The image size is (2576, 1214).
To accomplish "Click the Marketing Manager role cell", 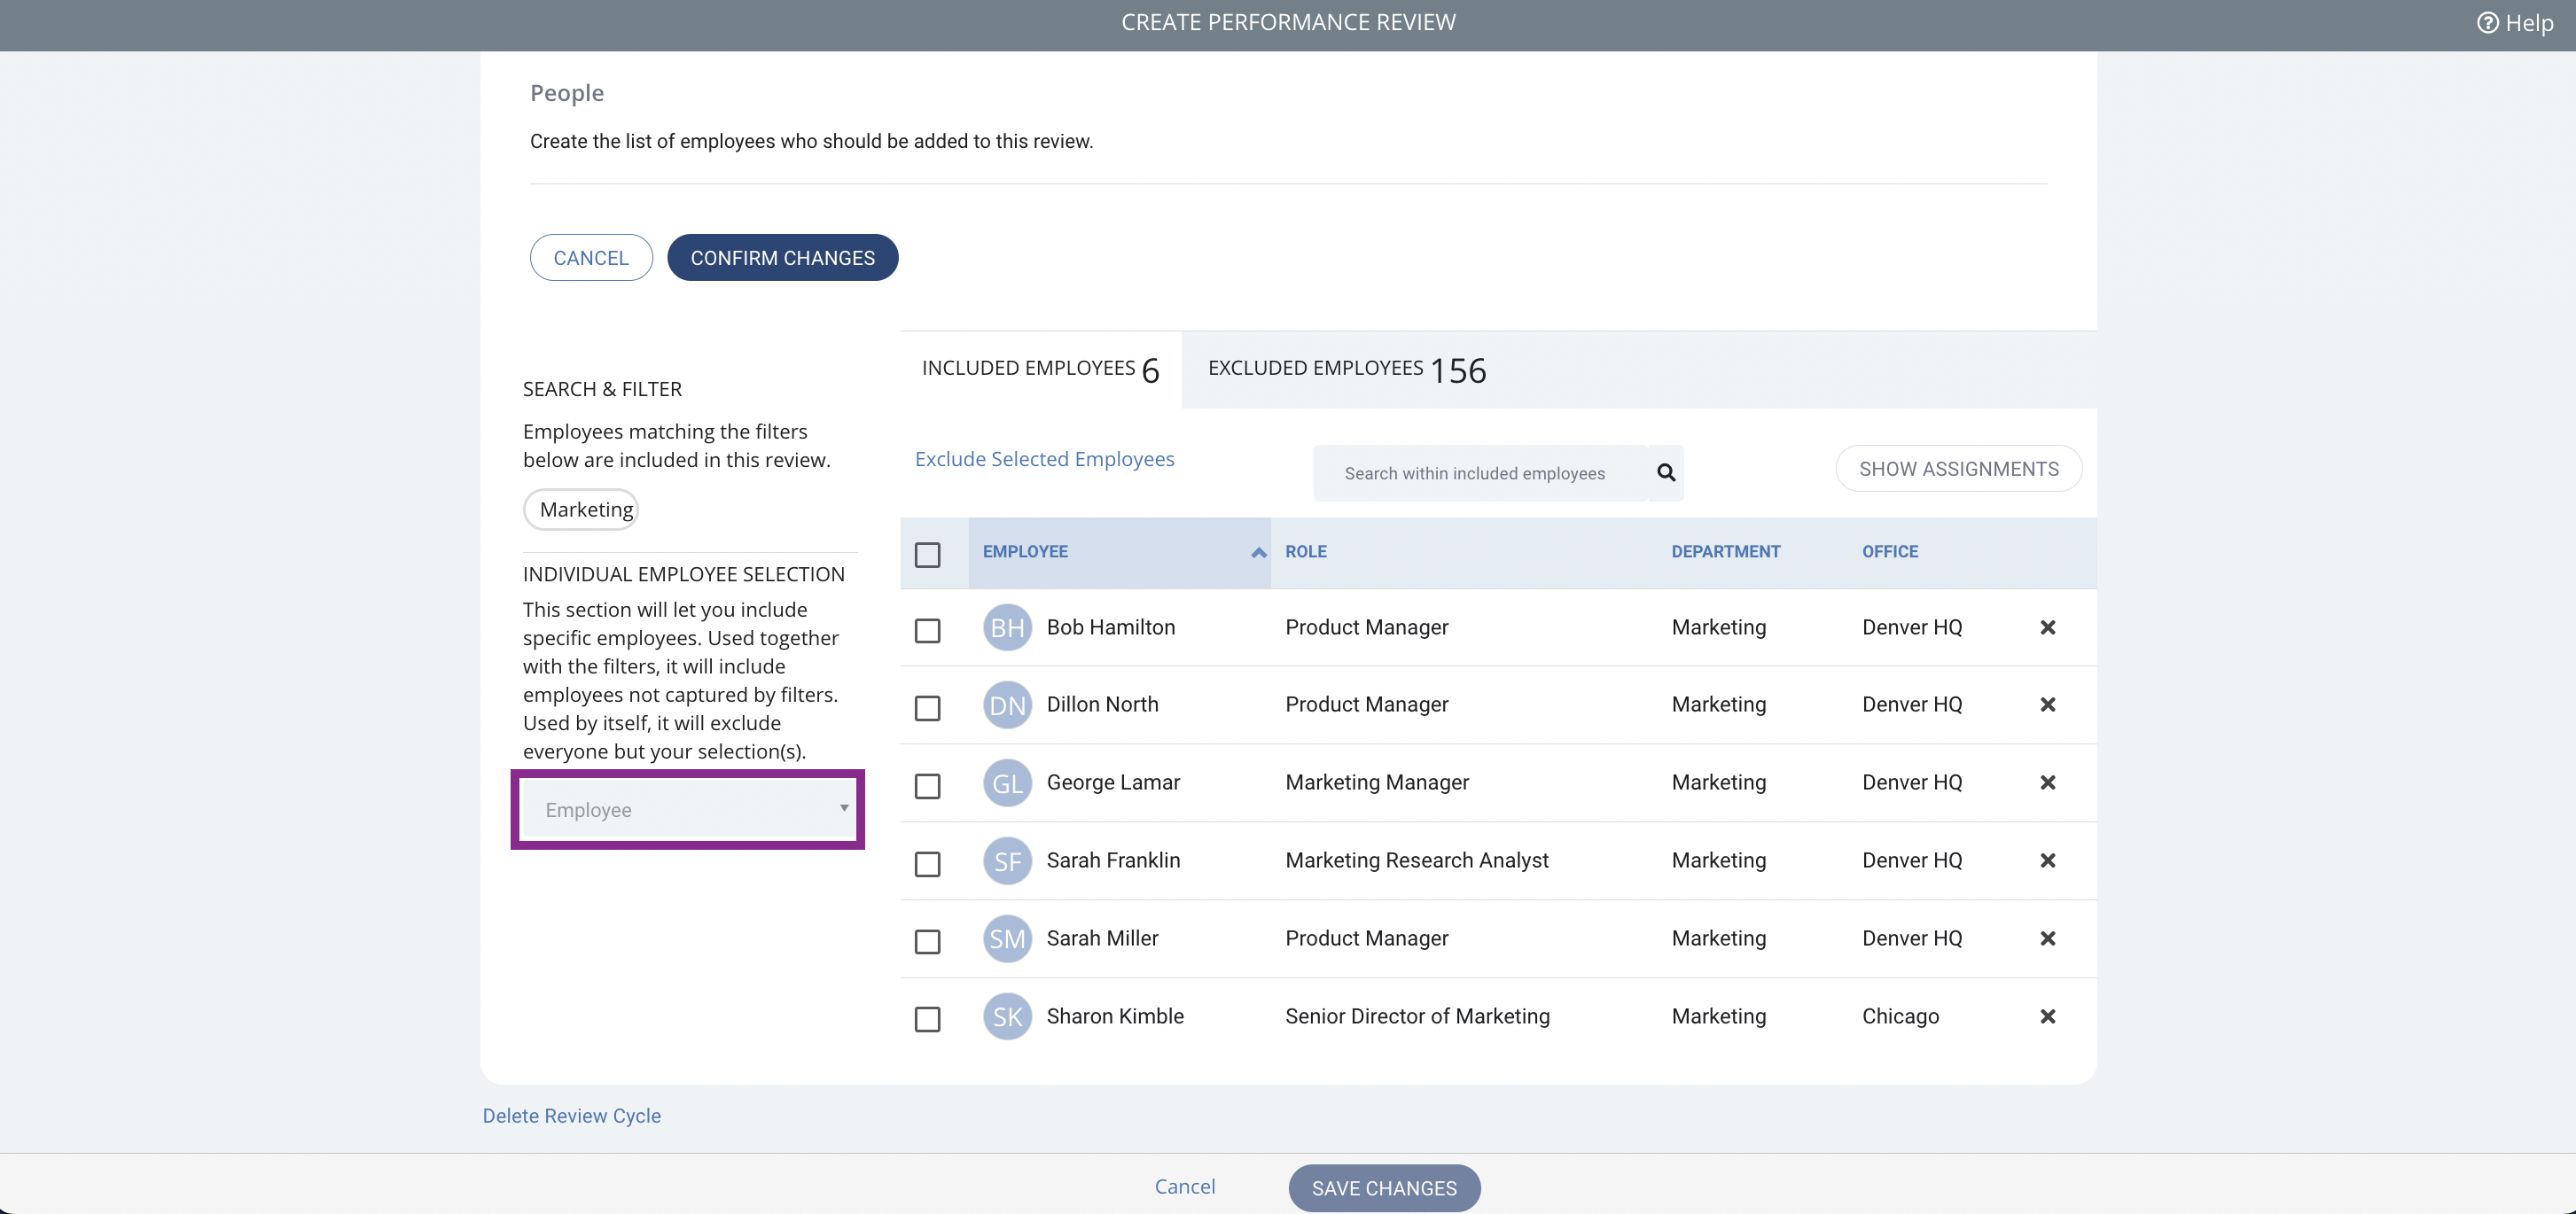I will 1377,782.
